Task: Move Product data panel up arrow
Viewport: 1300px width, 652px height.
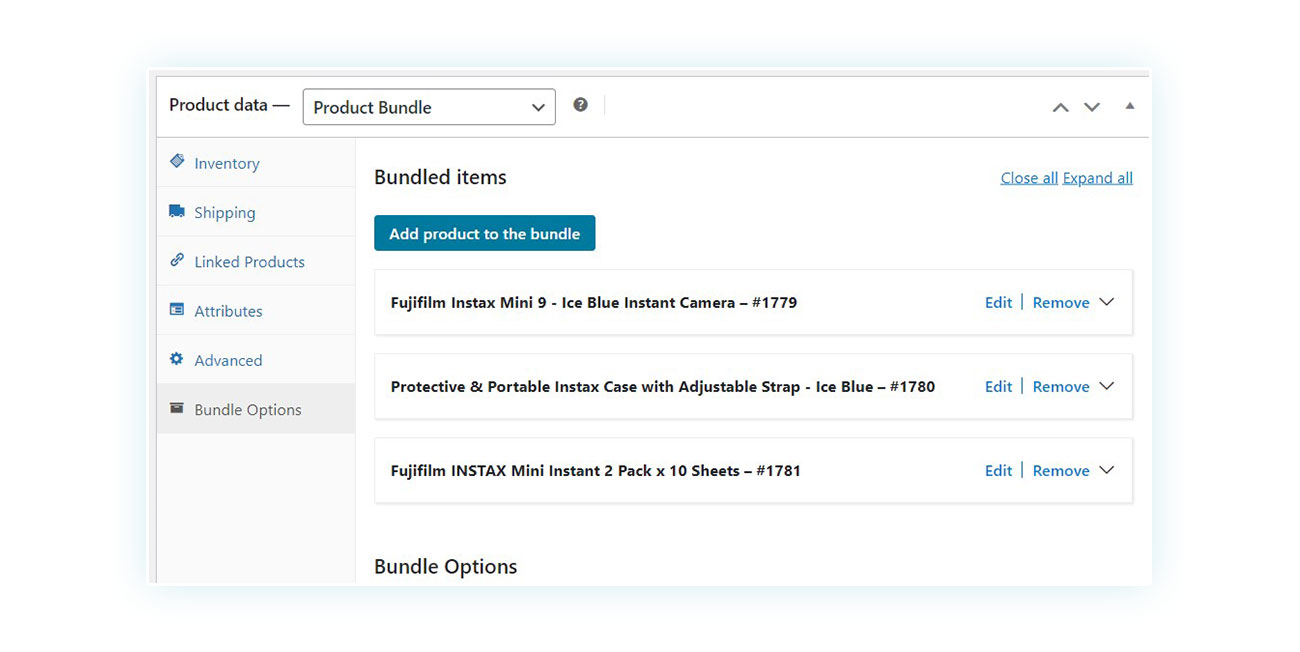Action: coord(1061,107)
